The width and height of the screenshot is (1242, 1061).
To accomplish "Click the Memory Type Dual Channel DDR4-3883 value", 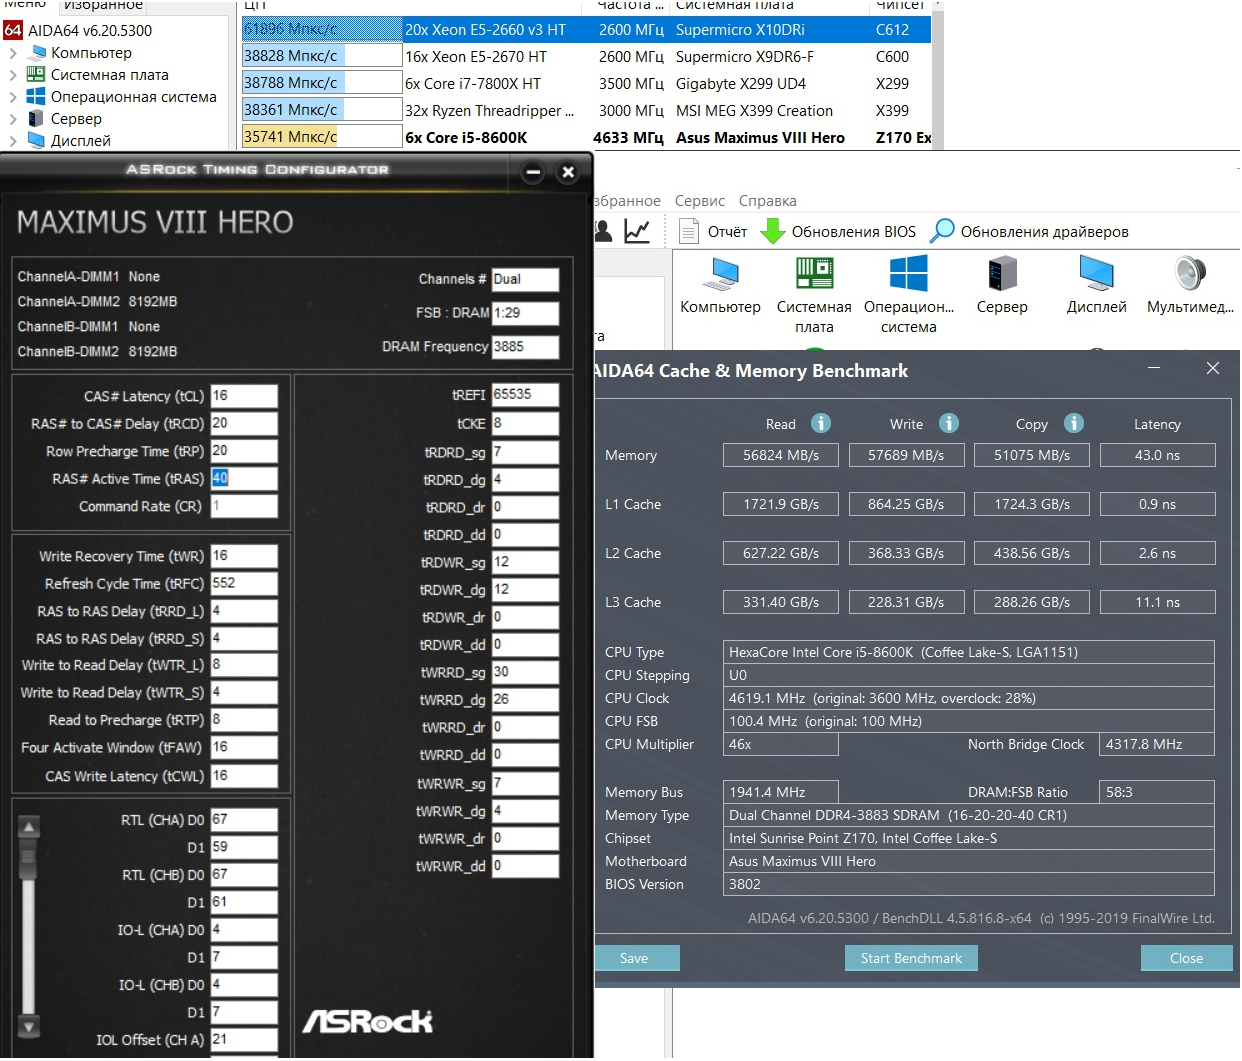I will 968,815.
